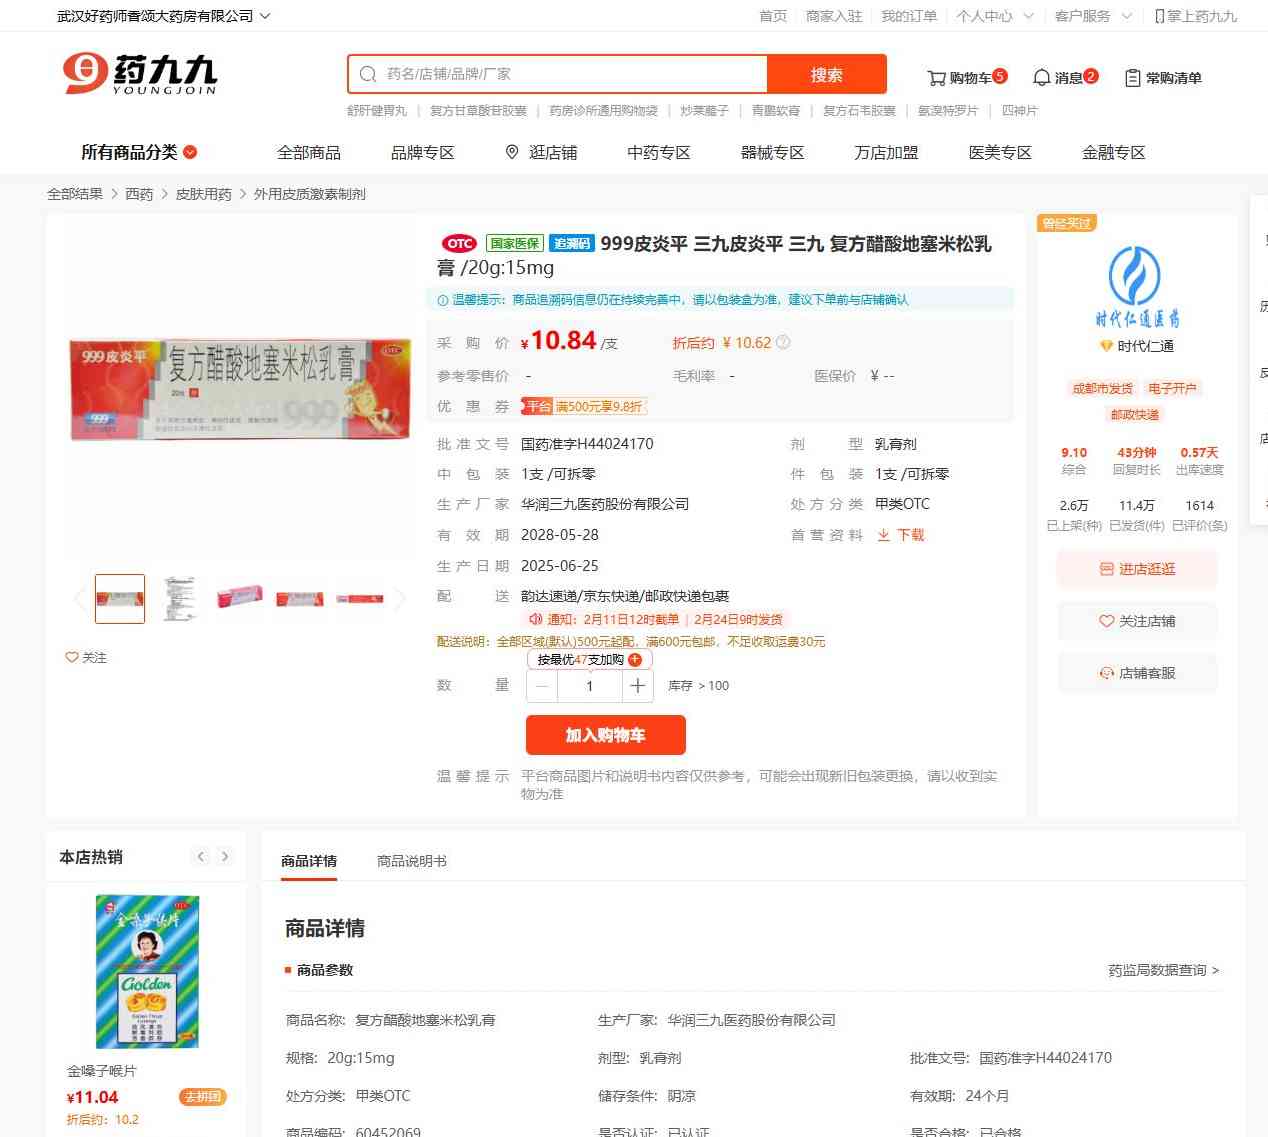Expand the company name dropdown at top left

[265, 16]
